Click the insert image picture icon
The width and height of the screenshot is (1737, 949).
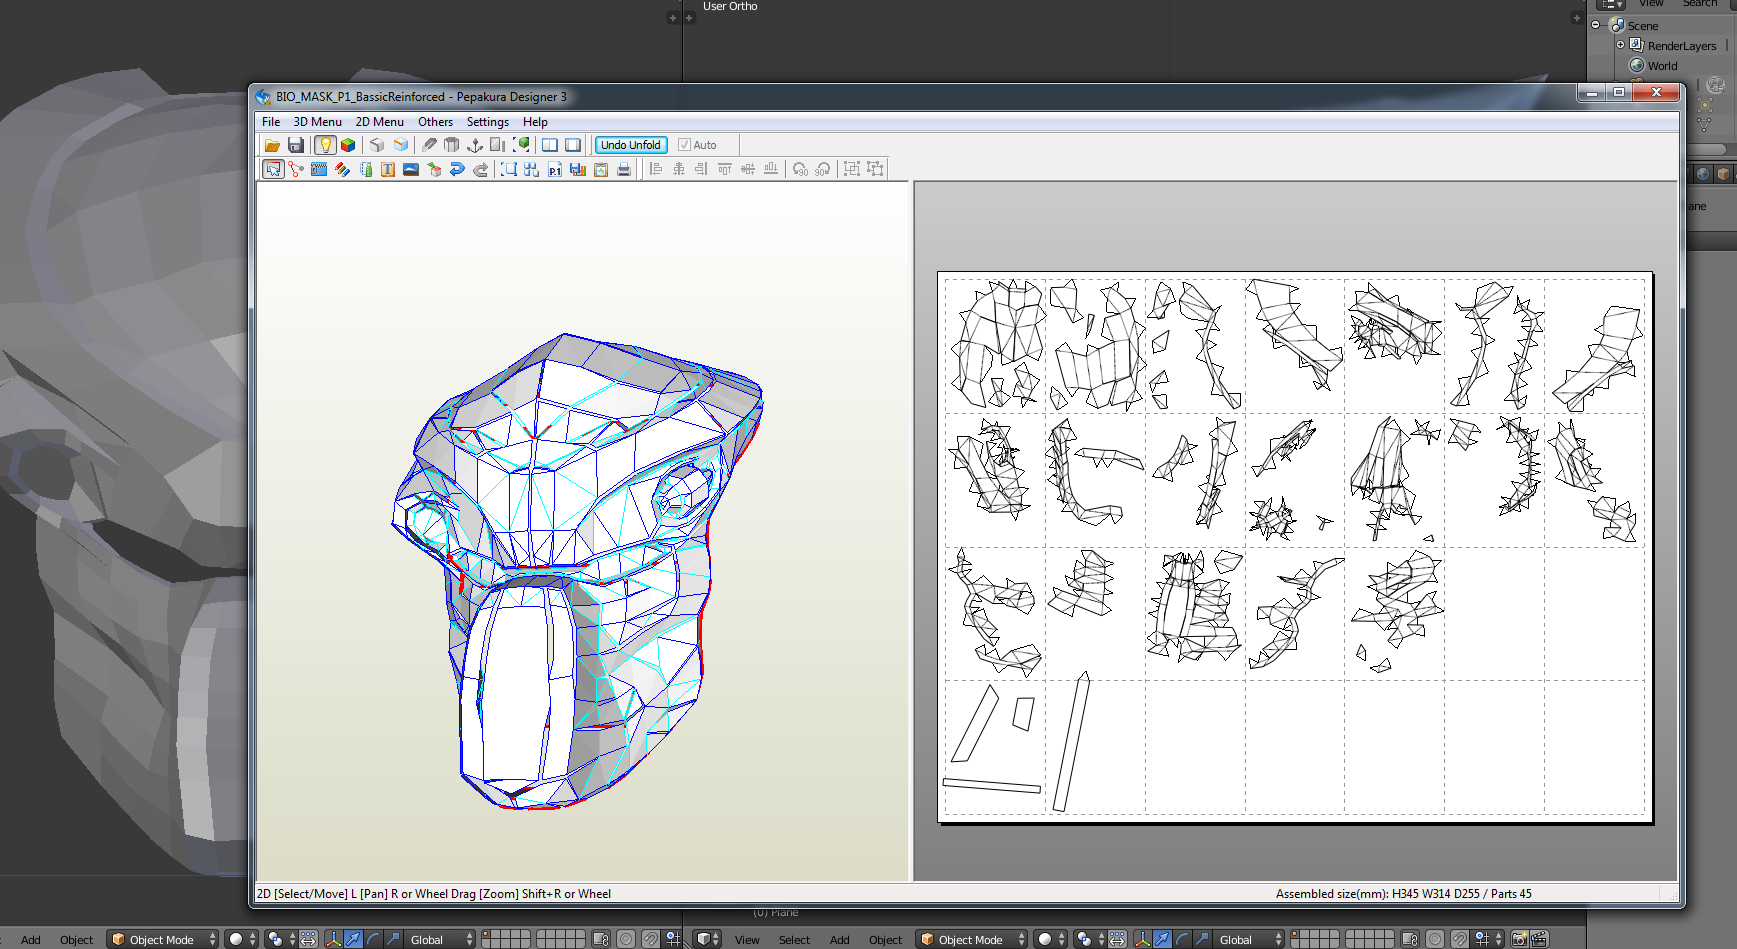[411, 169]
